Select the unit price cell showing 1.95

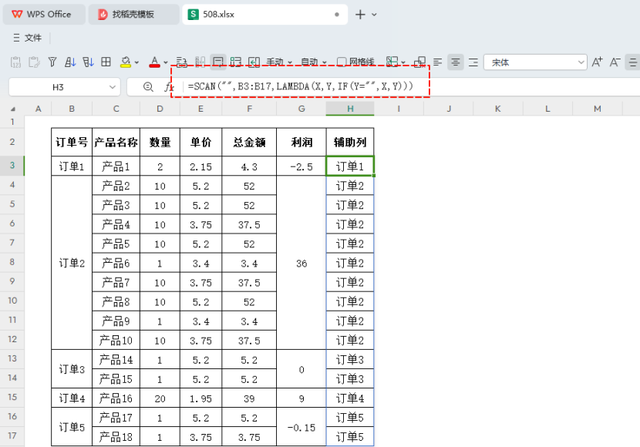tap(201, 398)
